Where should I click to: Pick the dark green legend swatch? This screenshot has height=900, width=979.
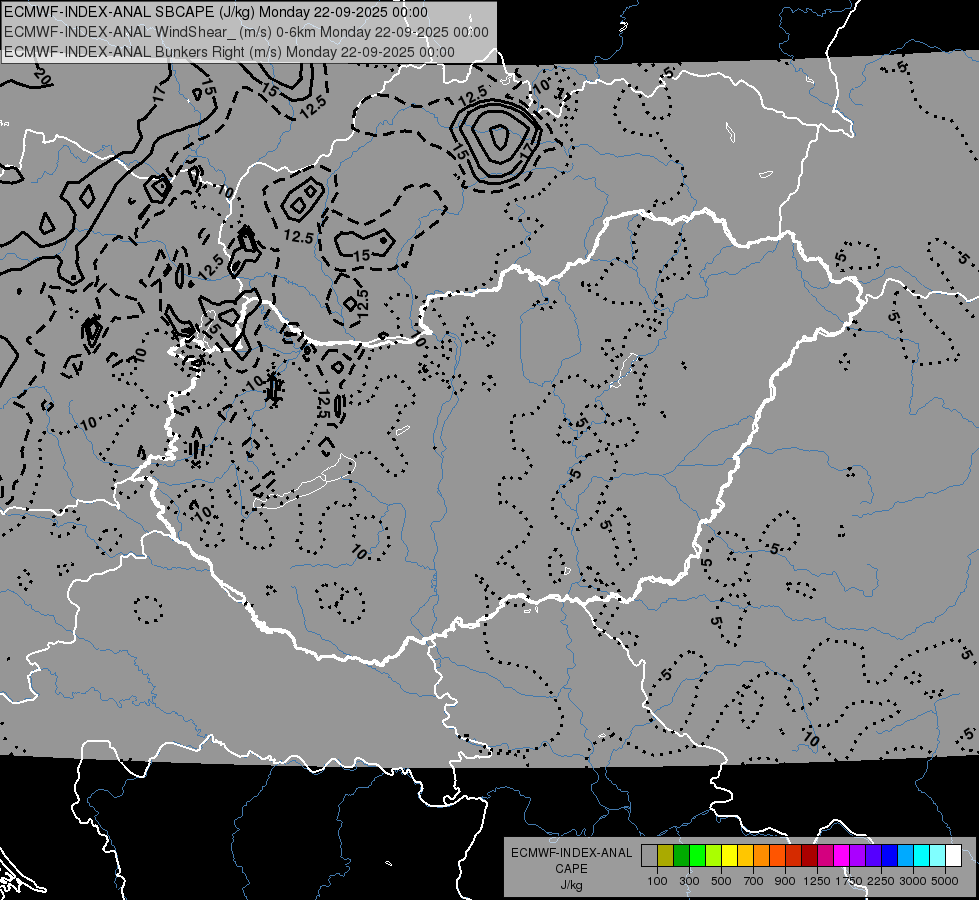[681, 856]
